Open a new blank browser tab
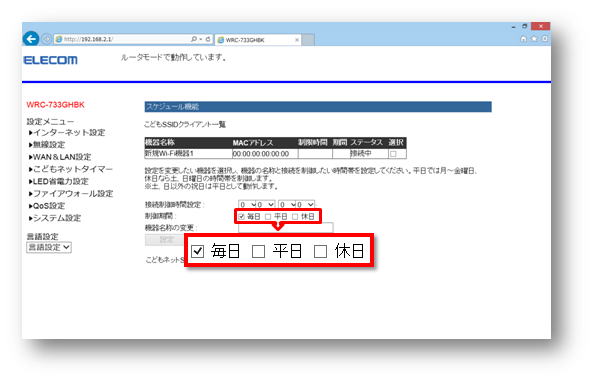 (308, 40)
